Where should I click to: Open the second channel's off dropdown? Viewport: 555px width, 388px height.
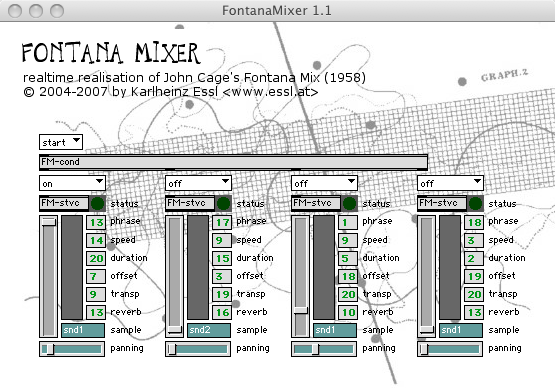click(x=198, y=183)
